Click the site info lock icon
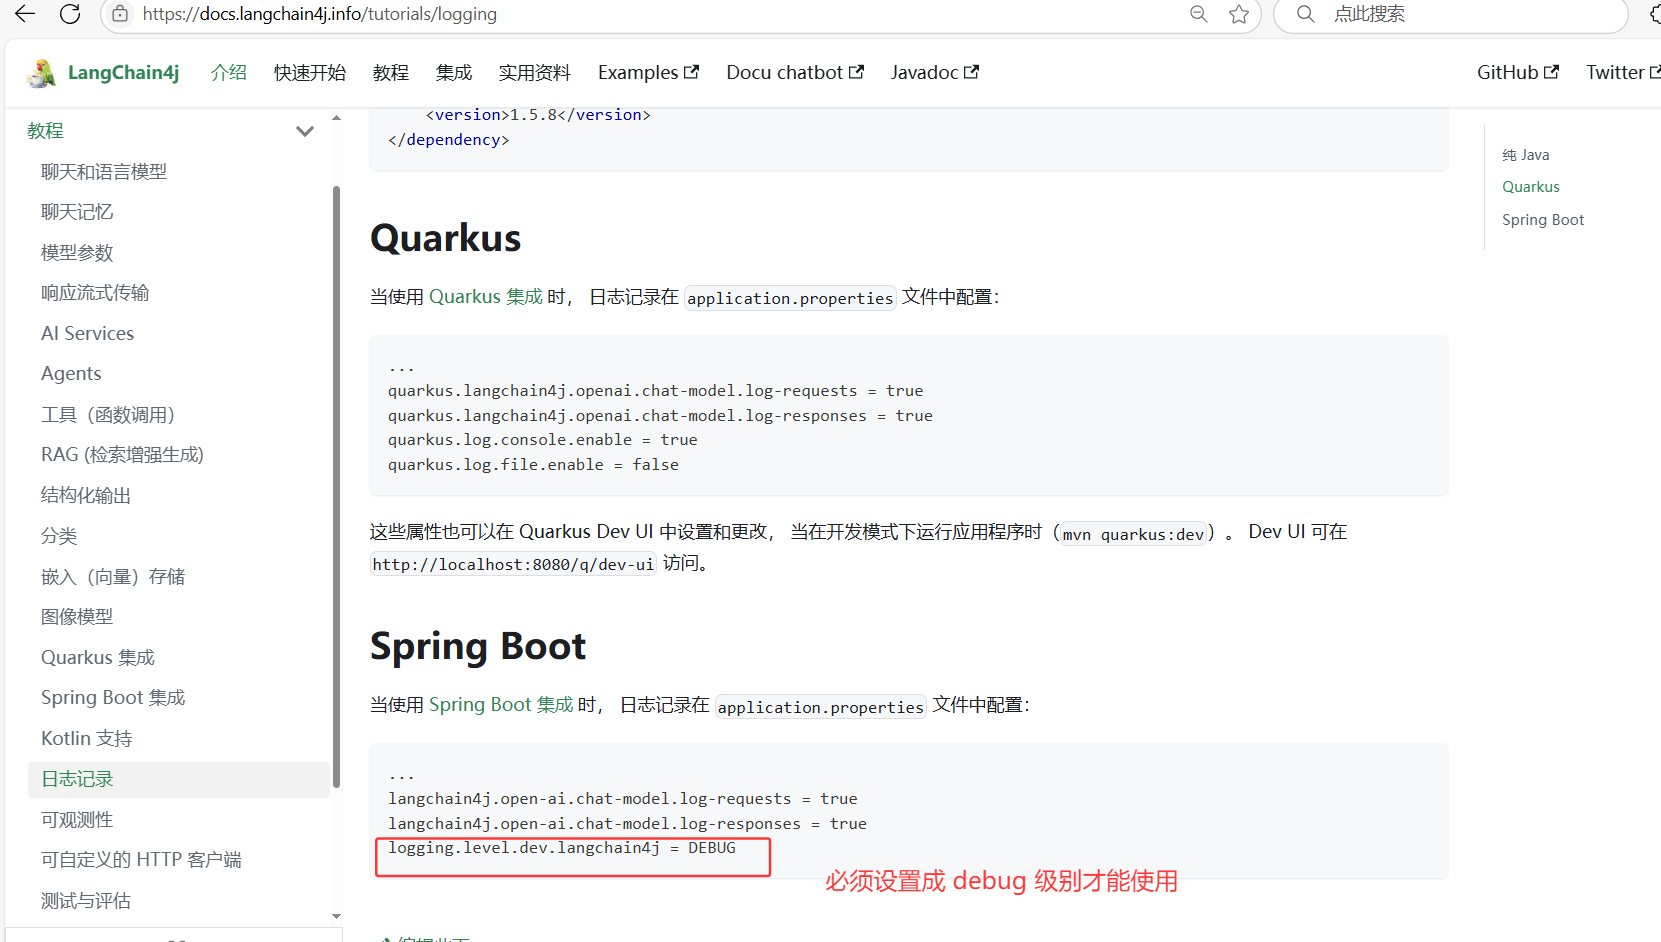 click(x=120, y=14)
